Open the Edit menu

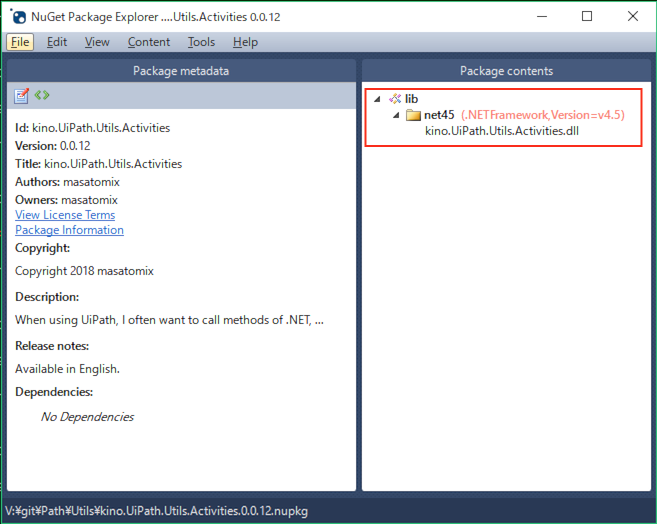coord(57,42)
